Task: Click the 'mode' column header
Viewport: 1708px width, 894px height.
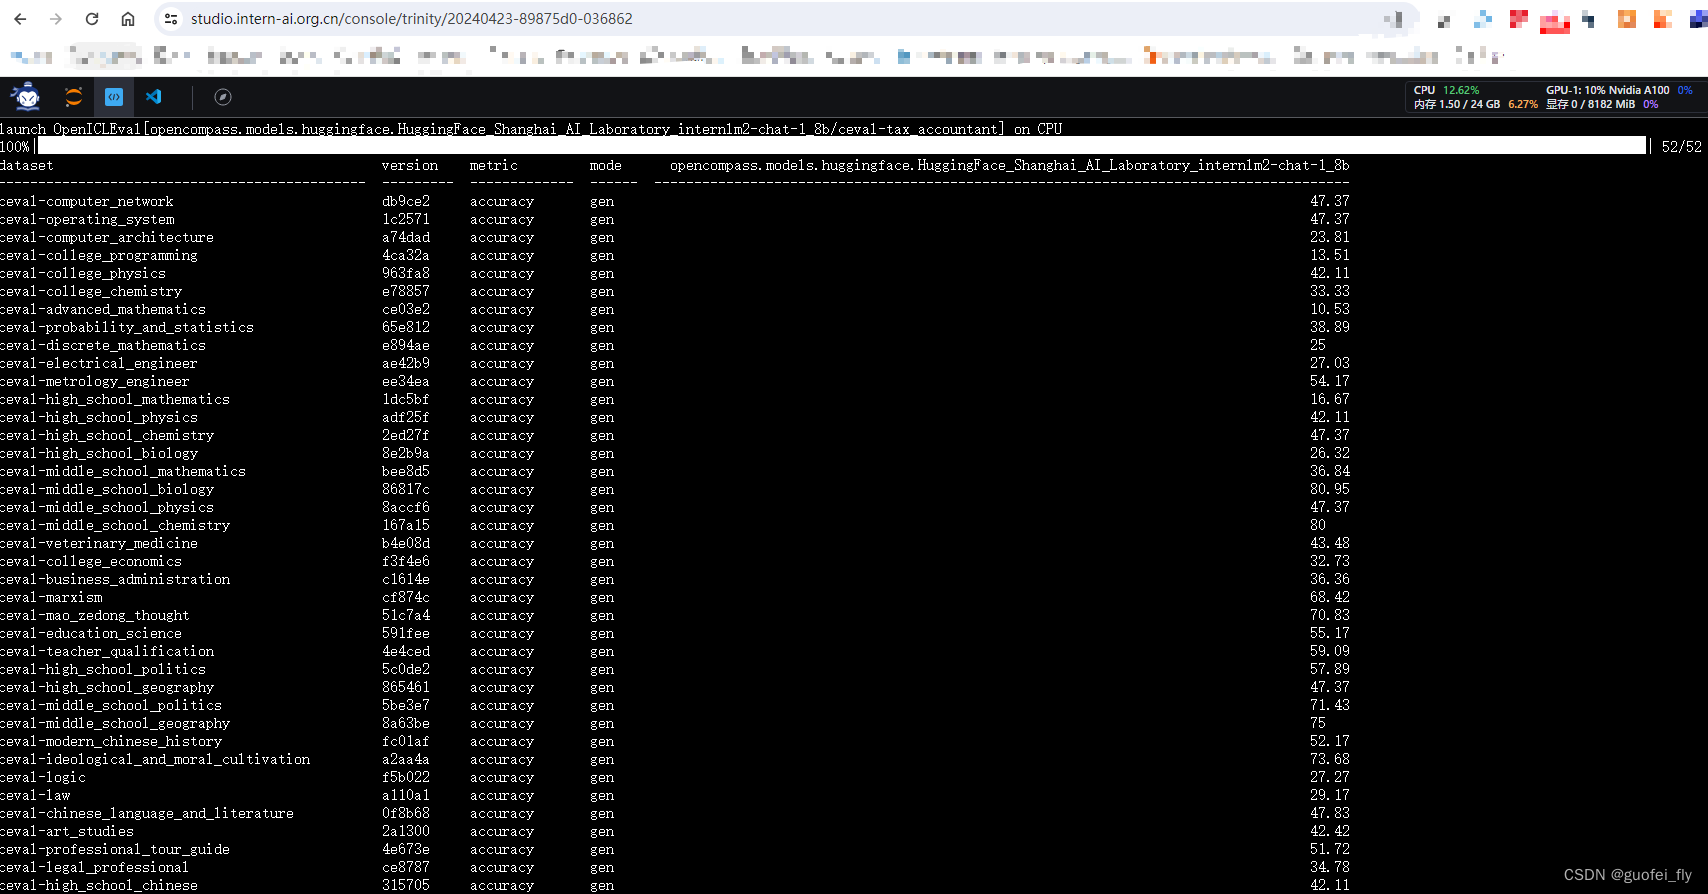Action: pyautogui.click(x=606, y=165)
